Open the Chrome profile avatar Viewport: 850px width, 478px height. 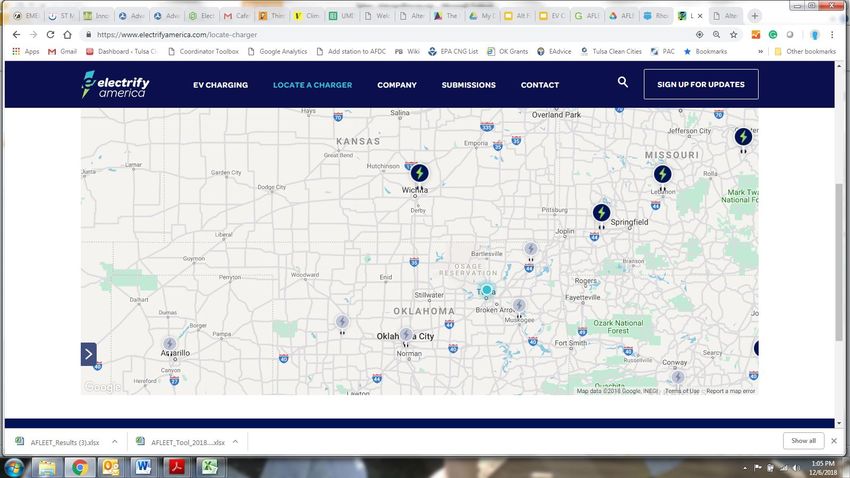pos(814,35)
